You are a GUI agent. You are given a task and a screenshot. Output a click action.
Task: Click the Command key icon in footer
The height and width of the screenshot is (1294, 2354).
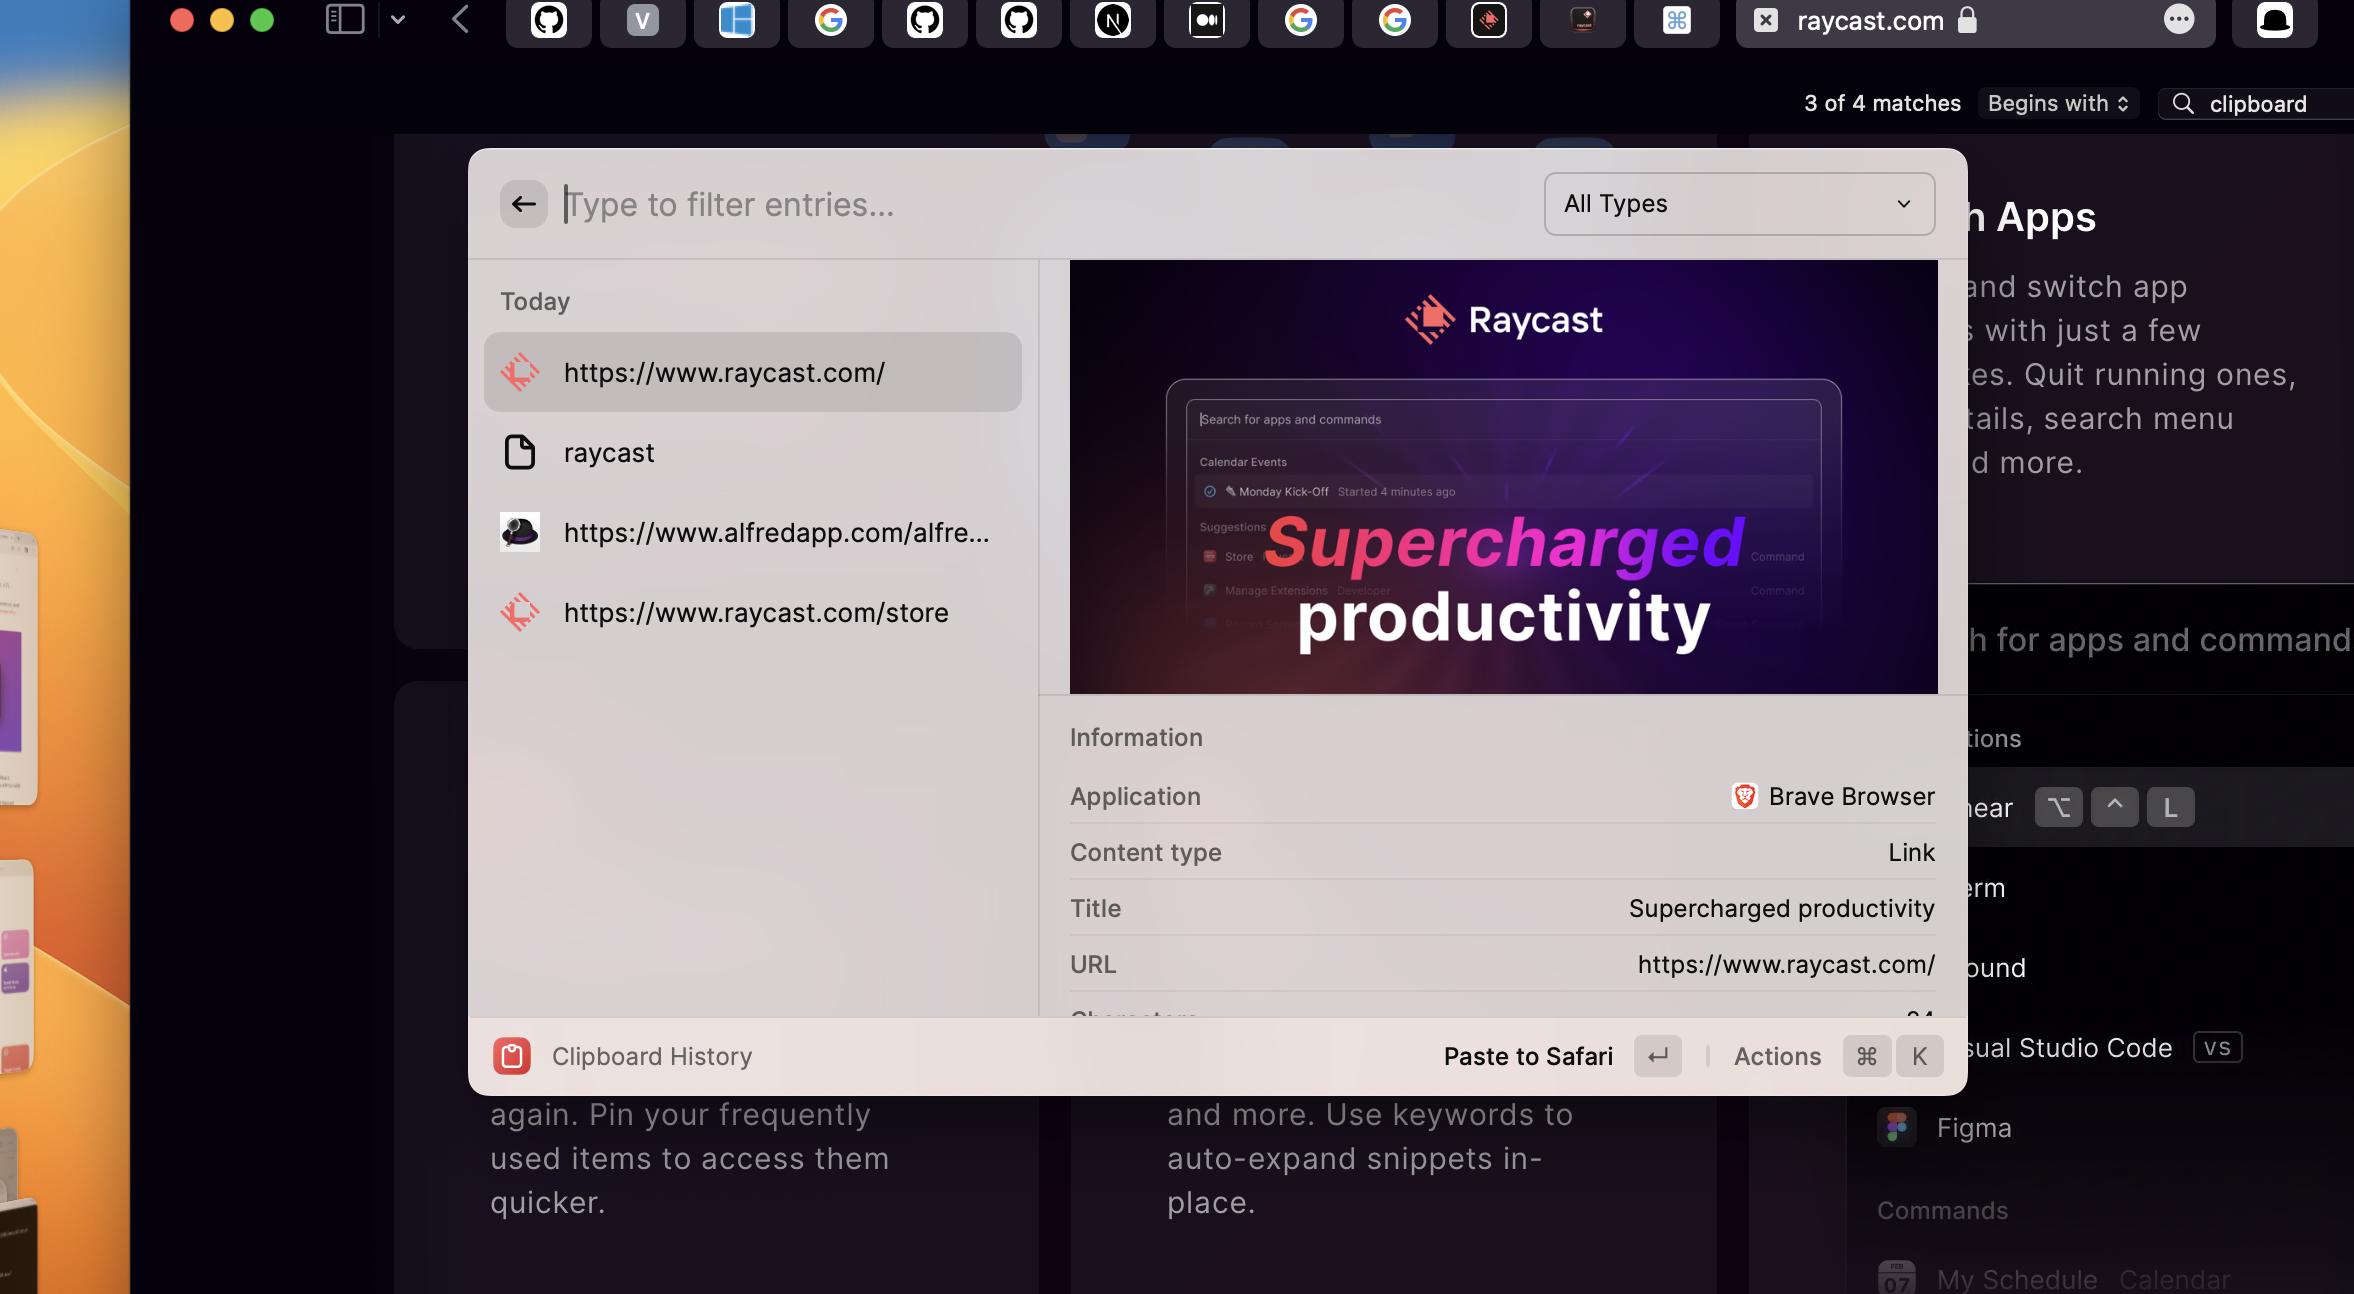(1866, 1056)
